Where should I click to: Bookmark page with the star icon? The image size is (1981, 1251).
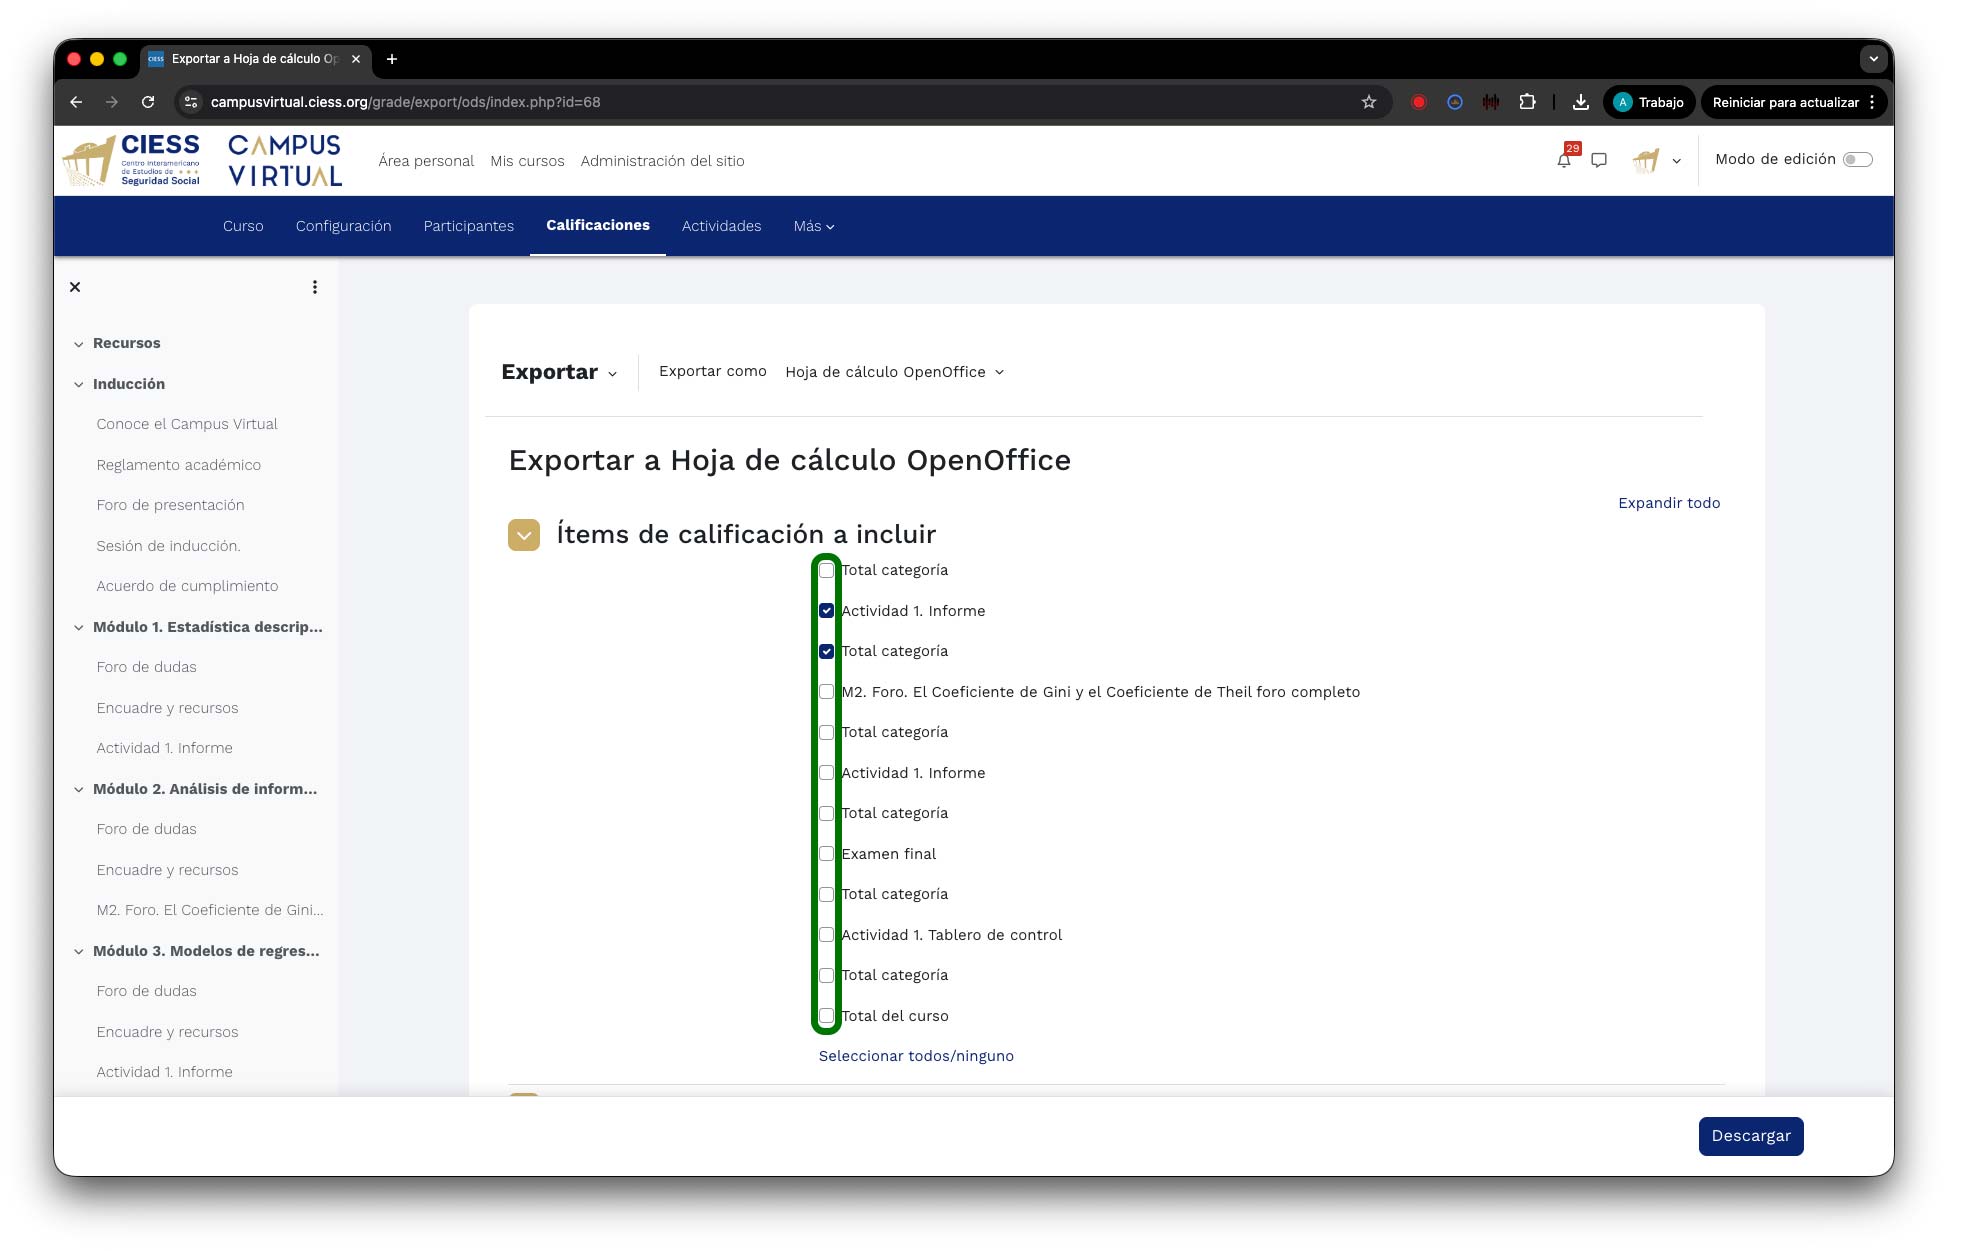[1369, 102]
